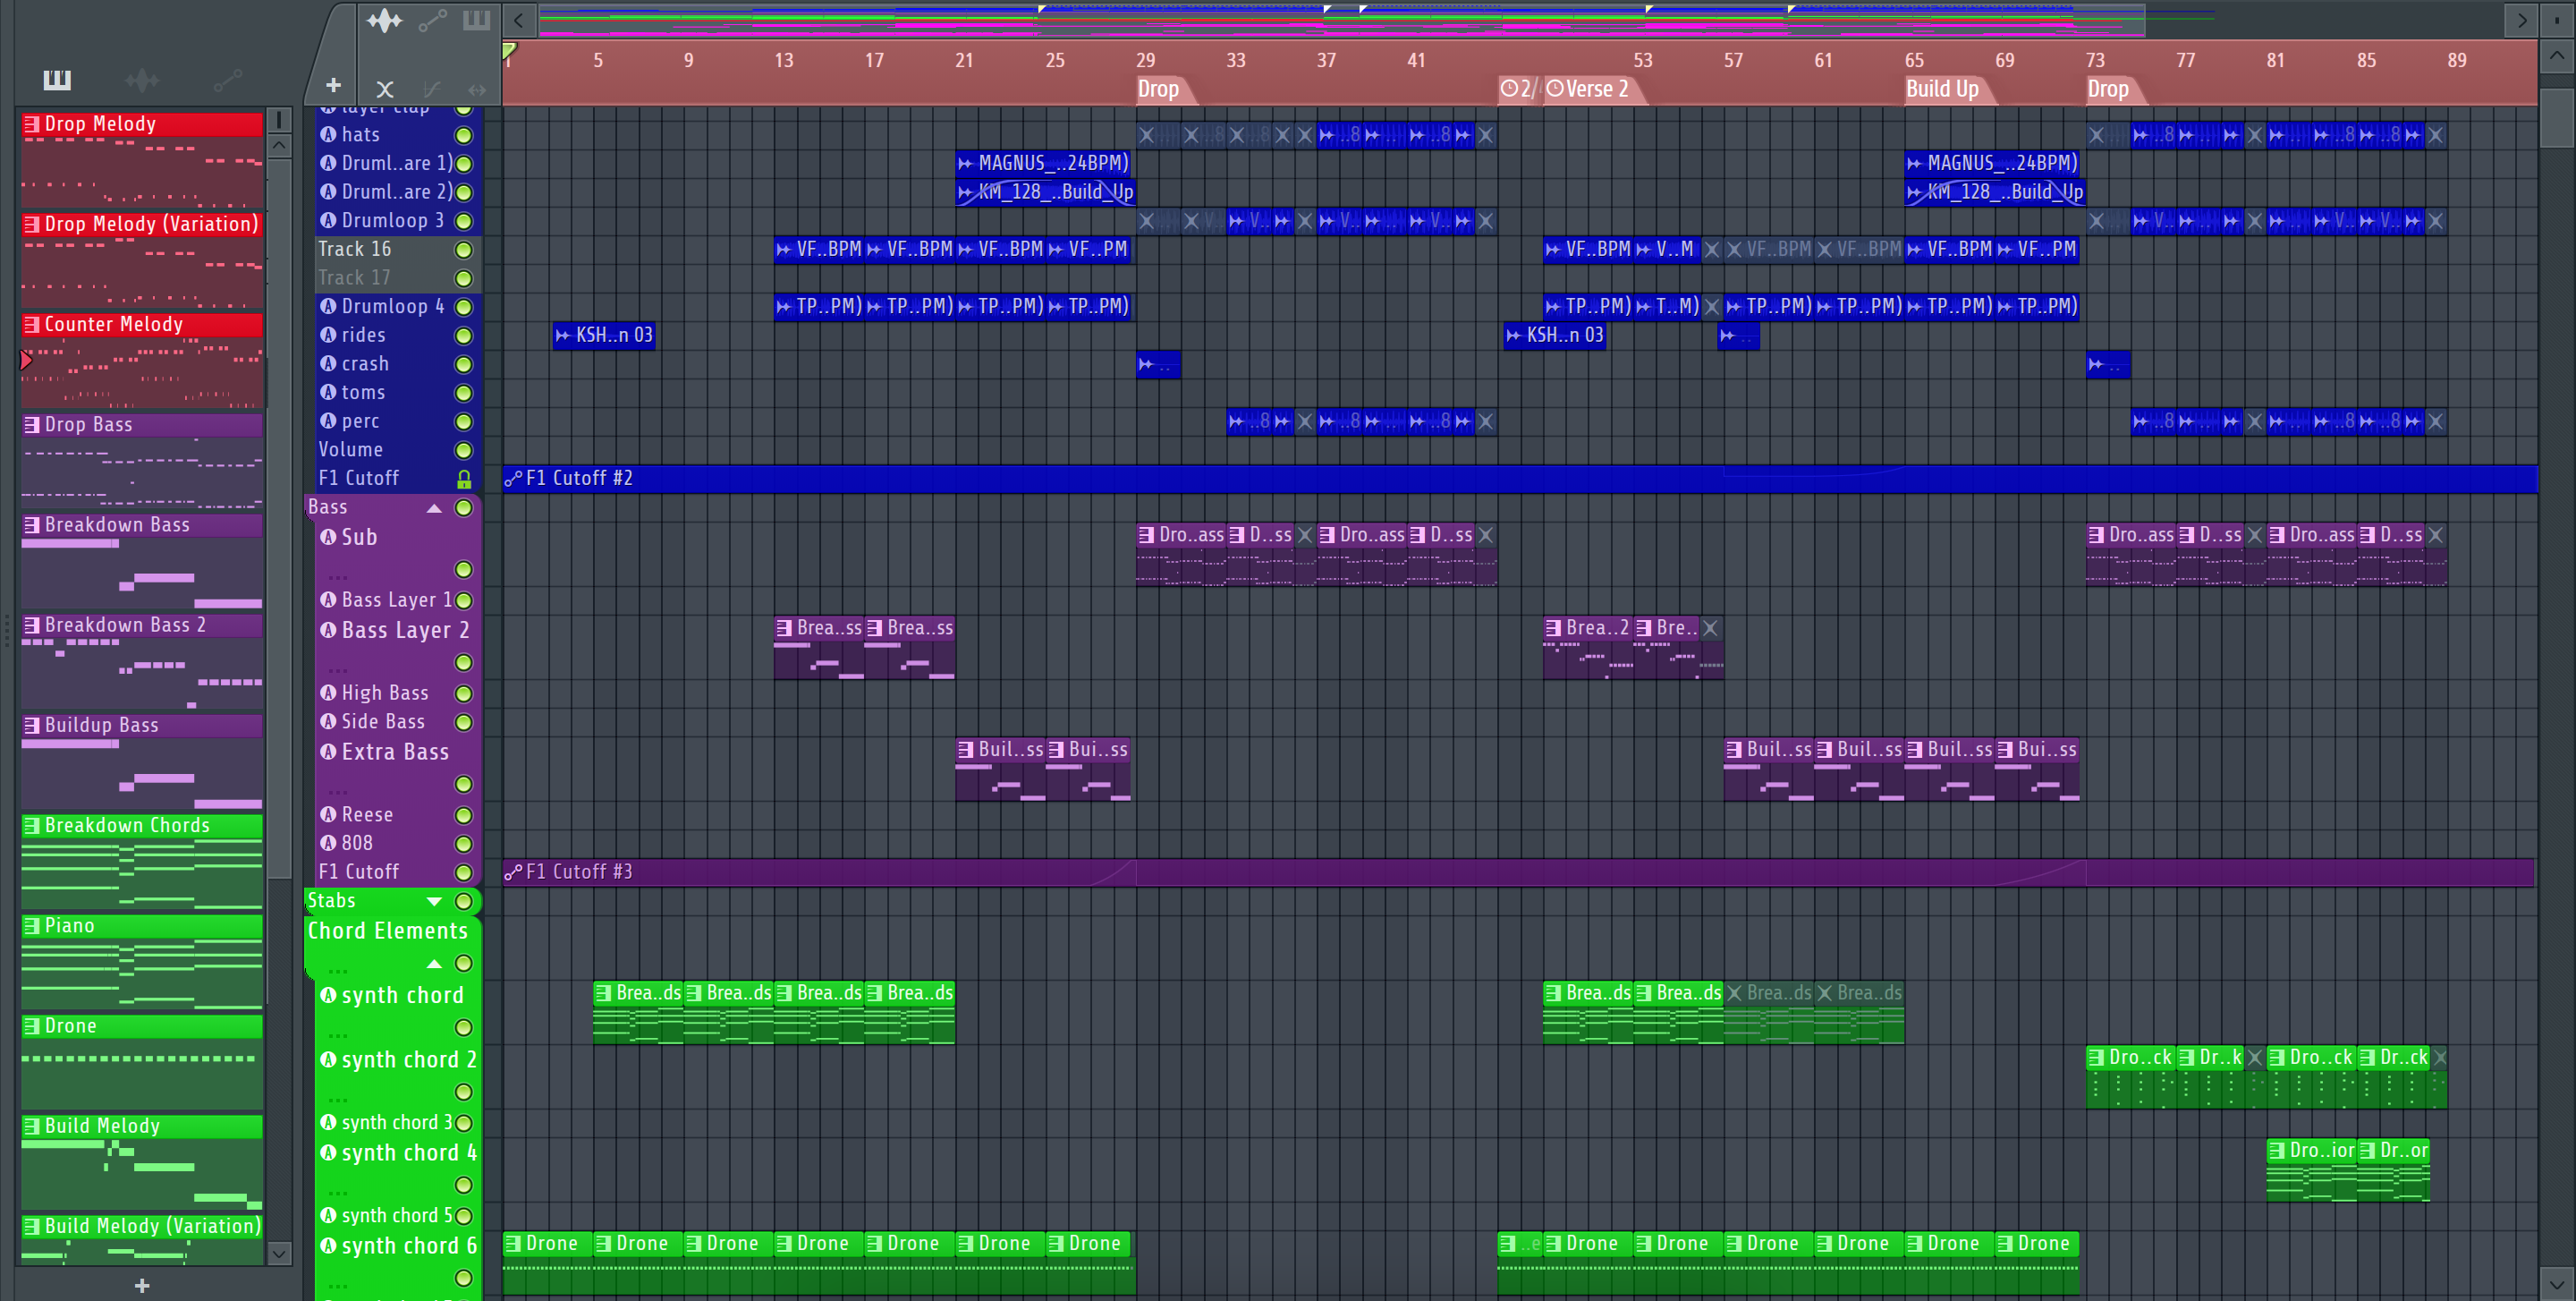Viewport: 2576px width, 1301px height.
Task: Mute the Drumloop 3 track
Action: coord(464,221)
